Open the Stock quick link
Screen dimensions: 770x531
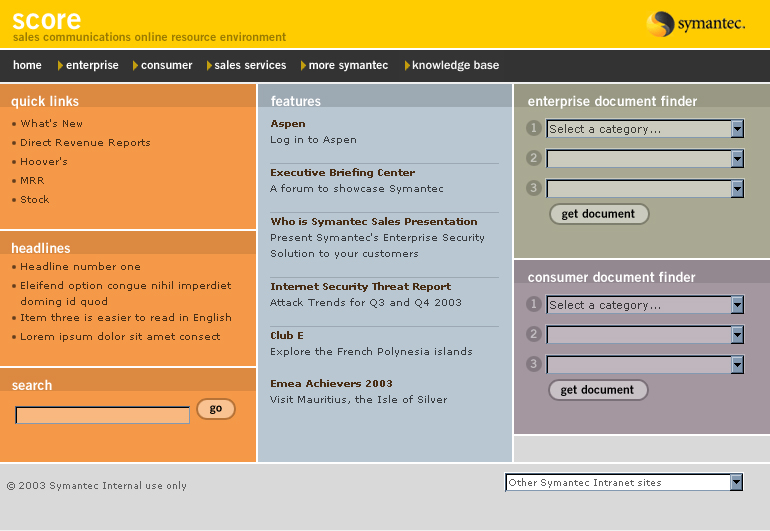pos(35,199)
